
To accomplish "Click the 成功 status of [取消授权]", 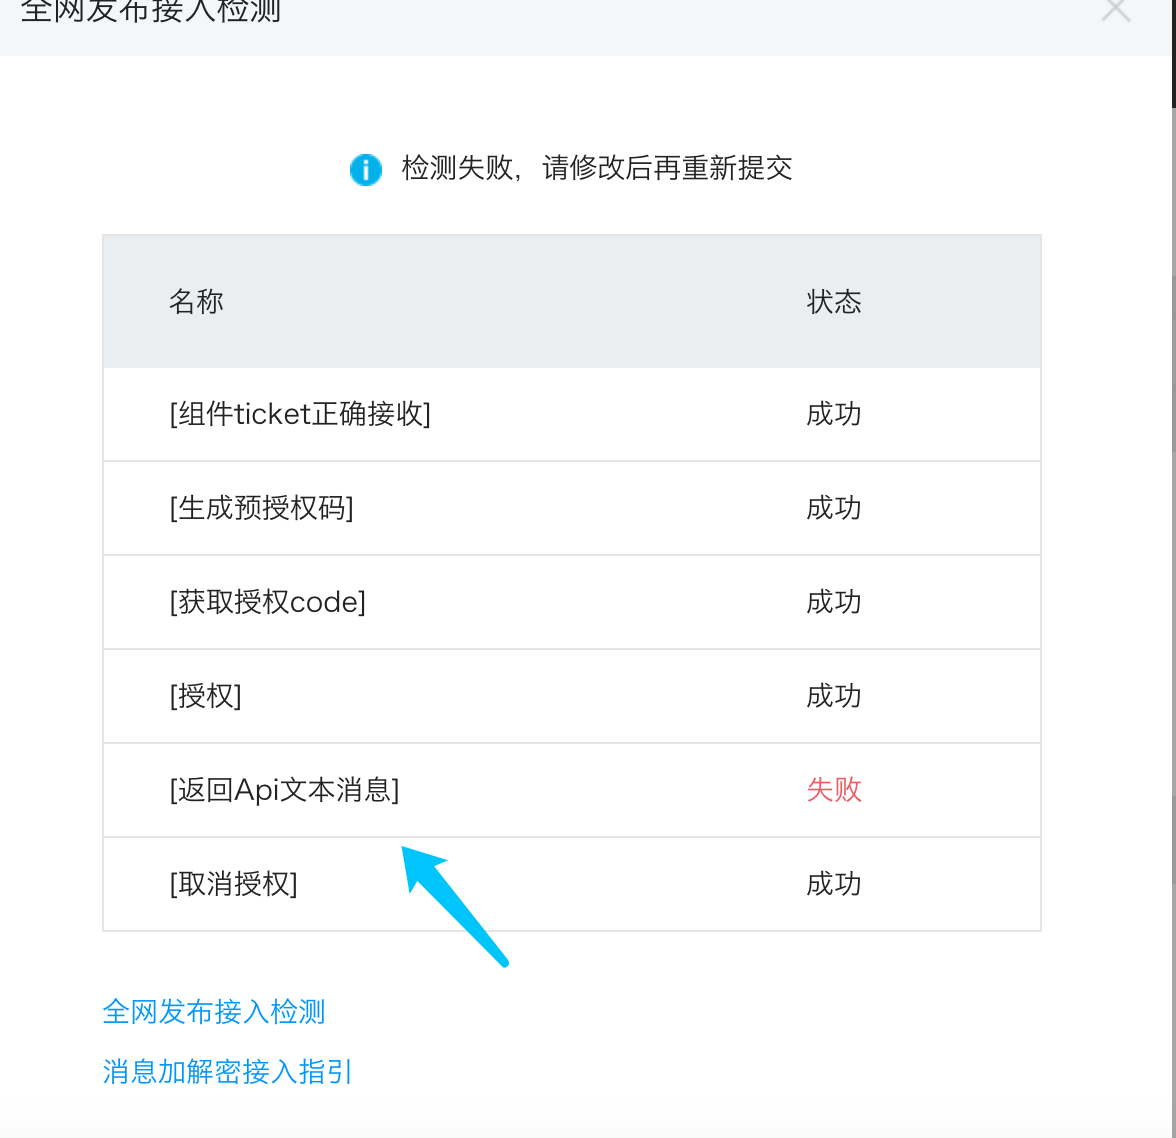I will 834,884.
